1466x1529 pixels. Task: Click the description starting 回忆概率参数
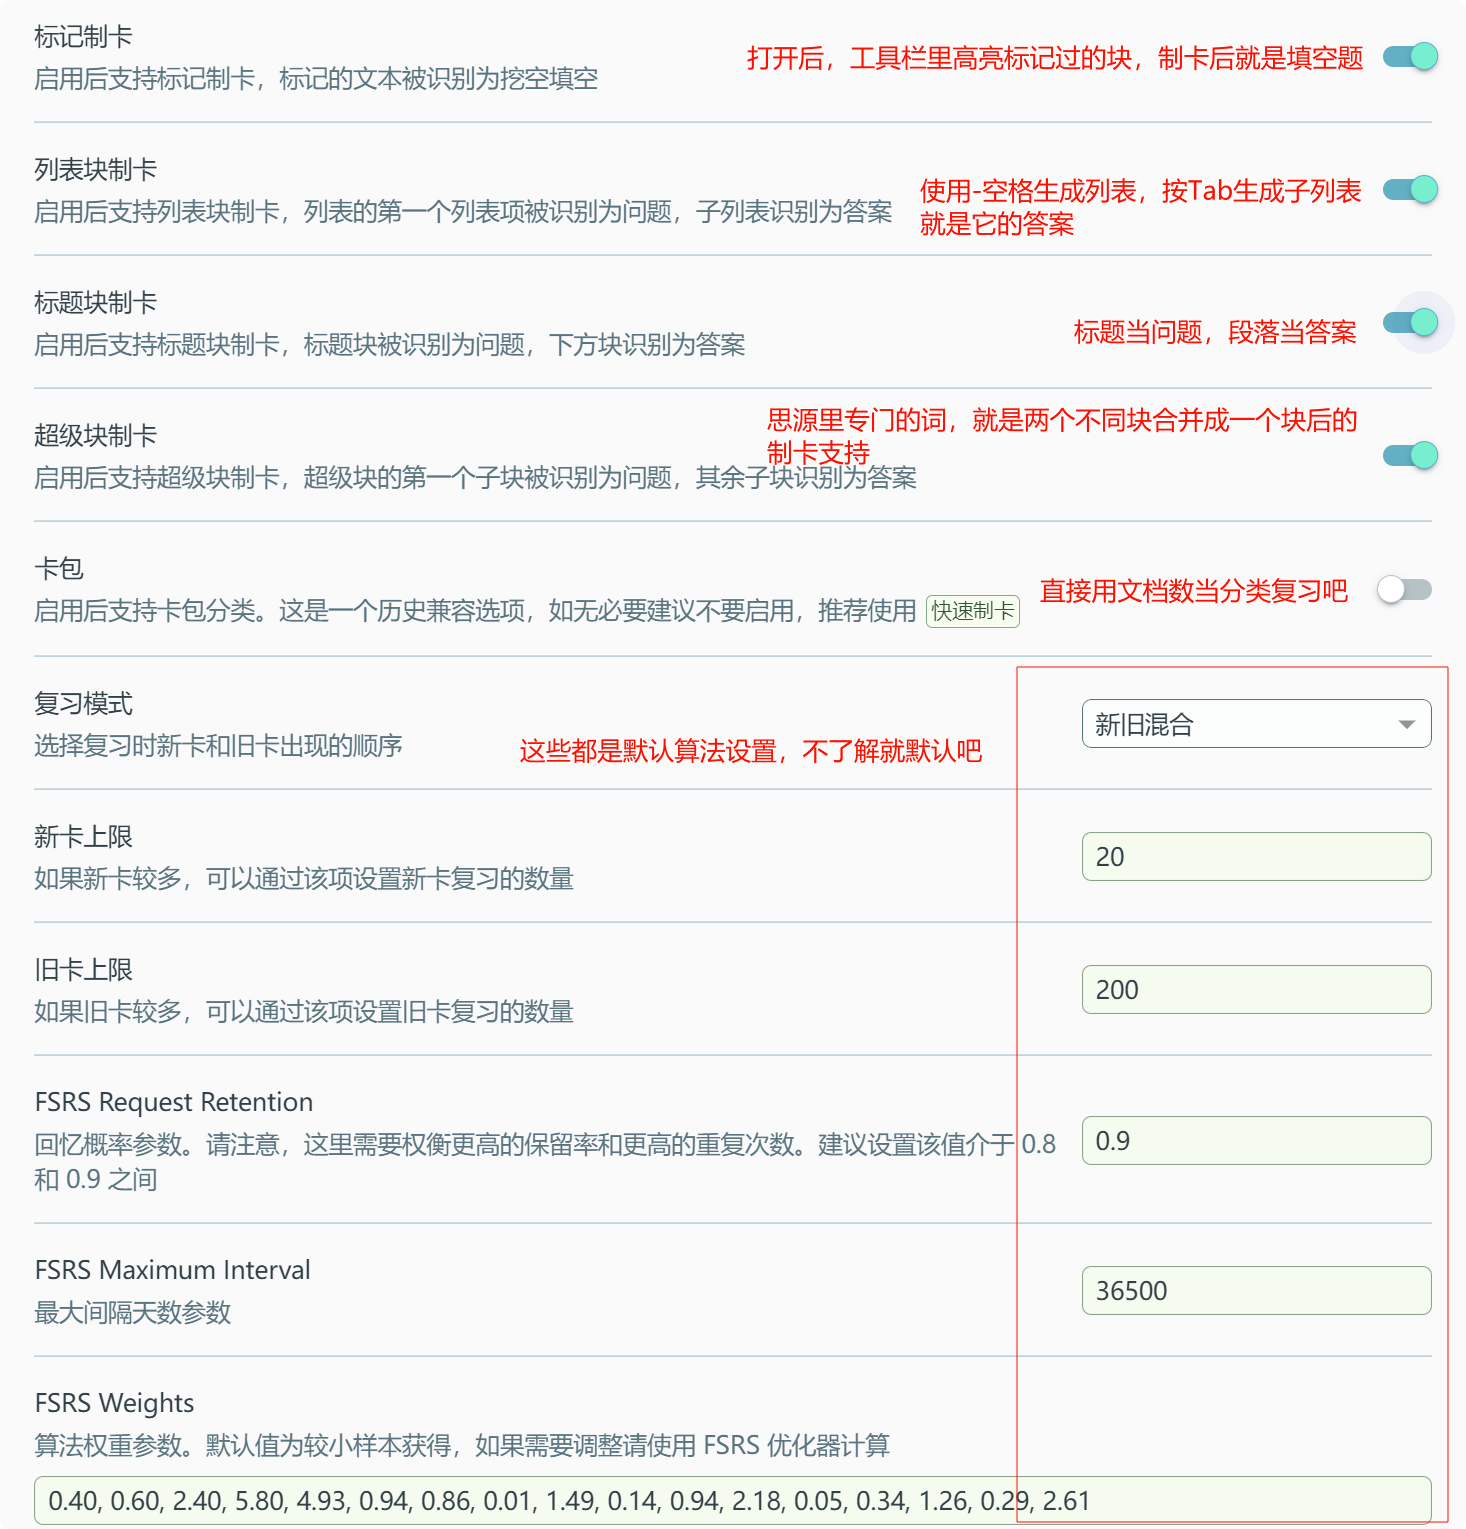point(545,1162)
